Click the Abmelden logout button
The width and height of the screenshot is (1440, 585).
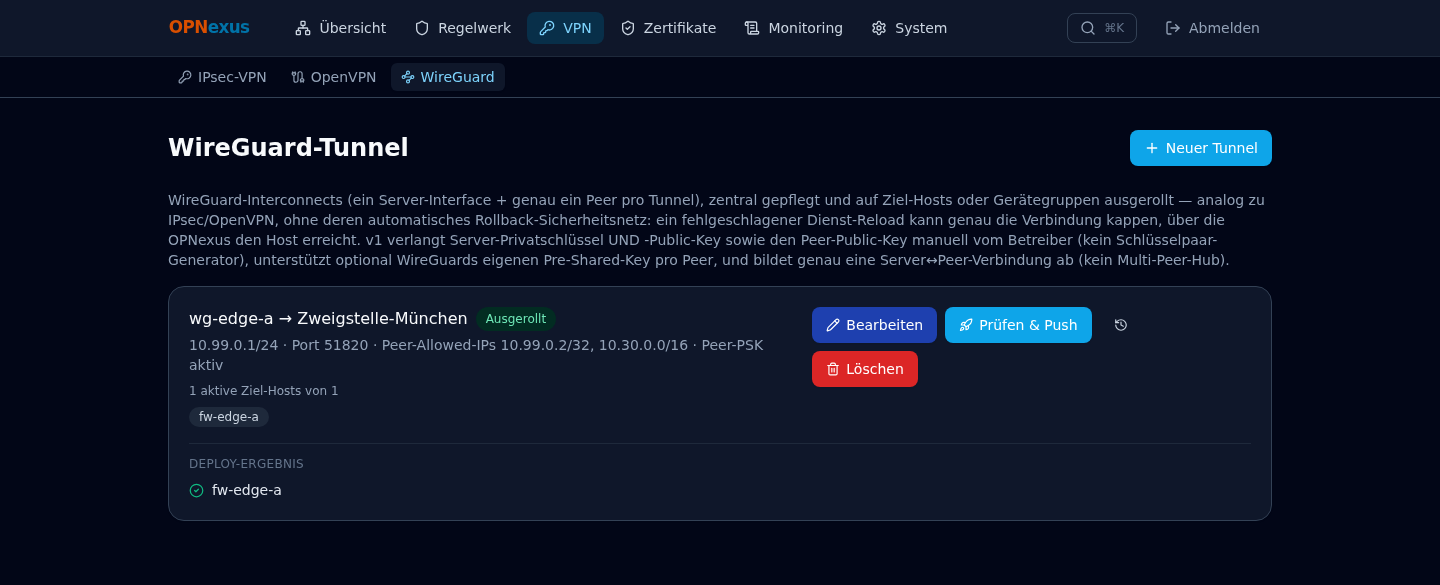(x=1212, y=28)
